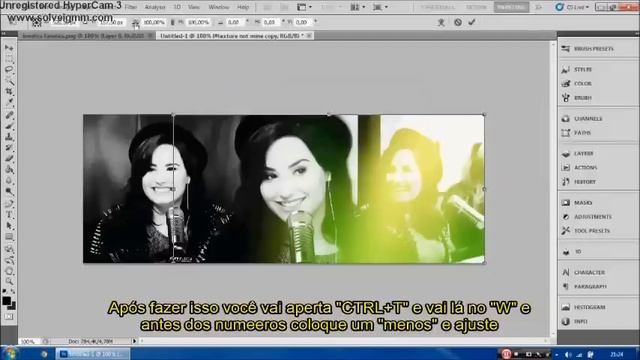Toggle maintain aspect ratio link icon
The image size is (640, 360).
(x=172, y=22)
